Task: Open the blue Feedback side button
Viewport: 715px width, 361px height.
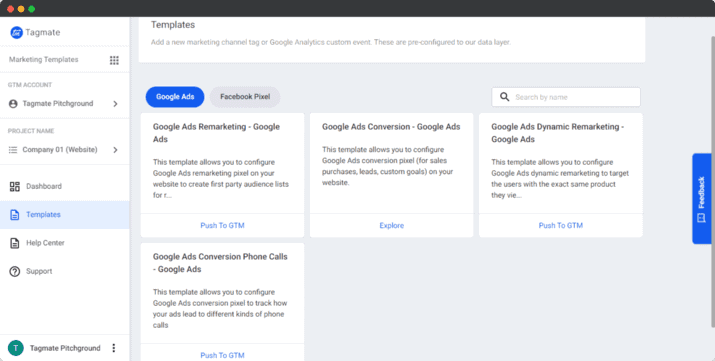Action: pos(701,199)
